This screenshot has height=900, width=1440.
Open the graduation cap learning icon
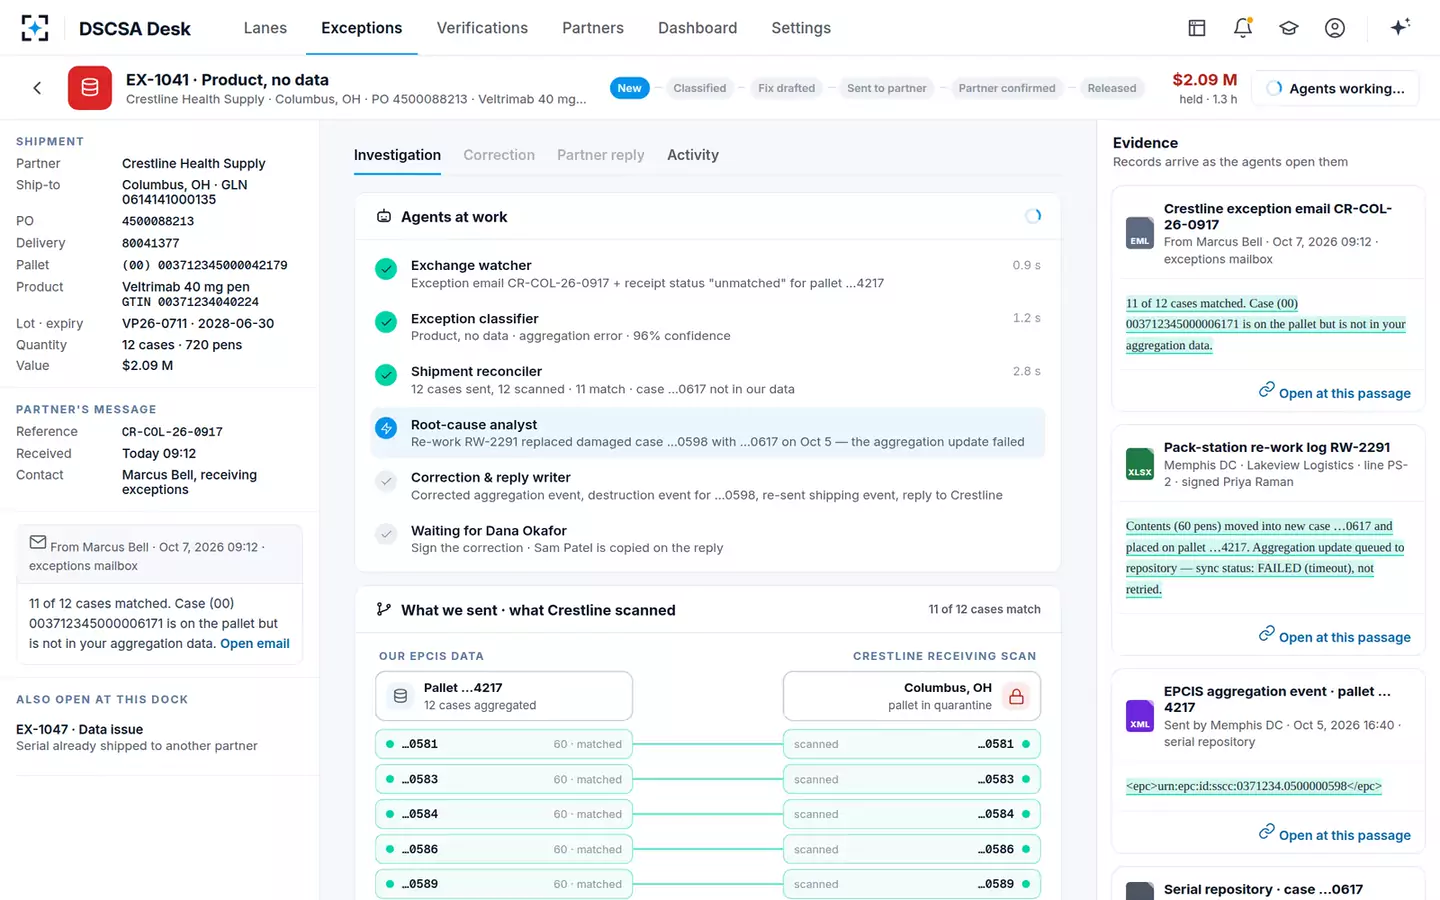1289,28
